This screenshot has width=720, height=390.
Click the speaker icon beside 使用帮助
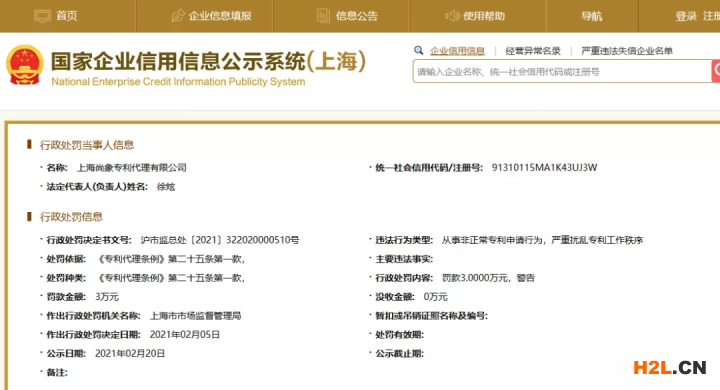point(452,16)
